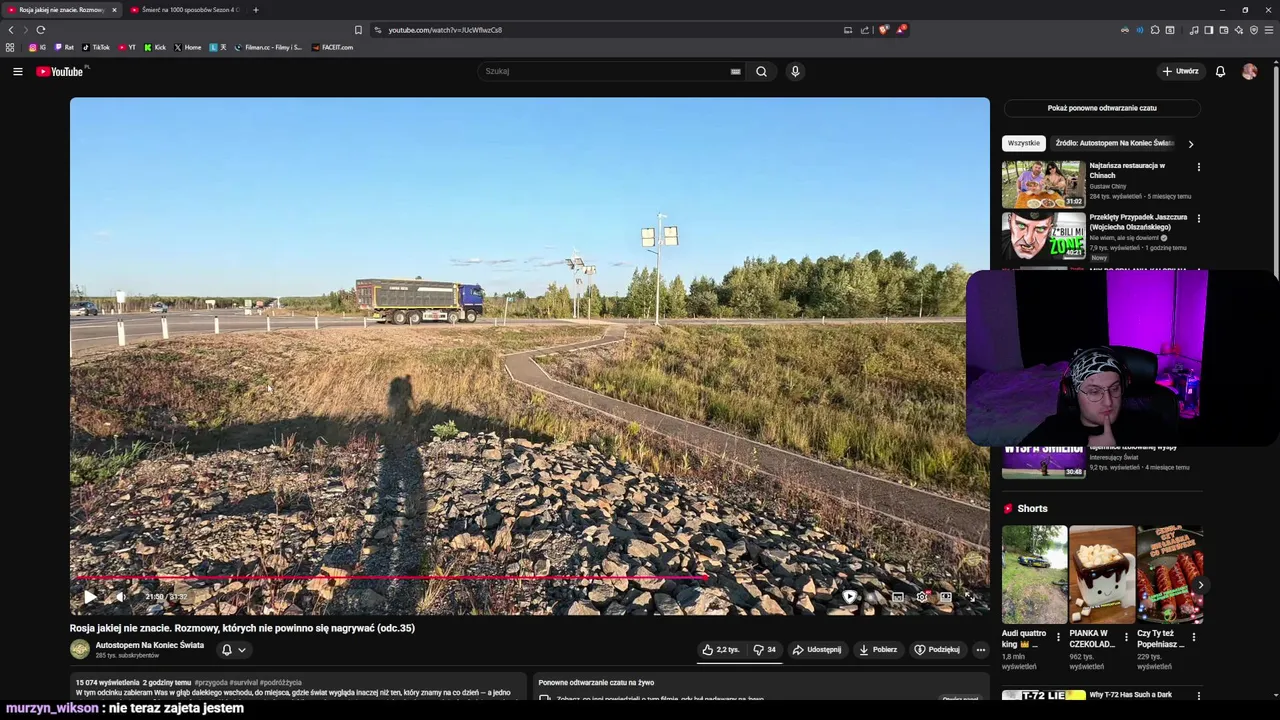Click the Udostępnij share button

click(x=817, y=649)
